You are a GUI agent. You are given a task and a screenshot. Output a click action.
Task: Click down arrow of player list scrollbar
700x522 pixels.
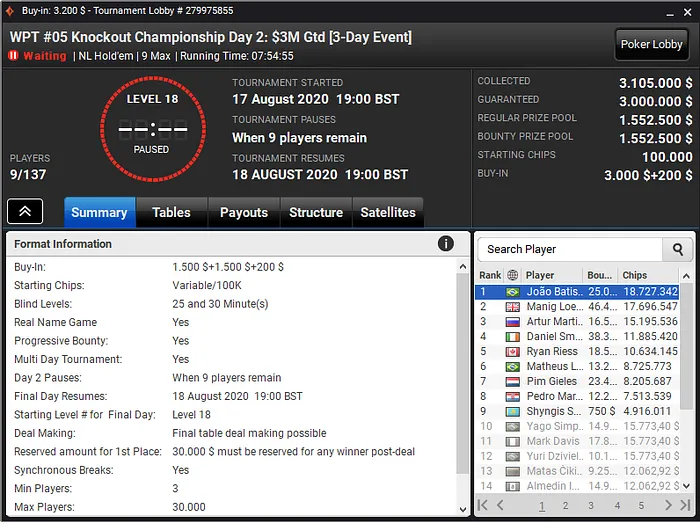coord(687,486)
